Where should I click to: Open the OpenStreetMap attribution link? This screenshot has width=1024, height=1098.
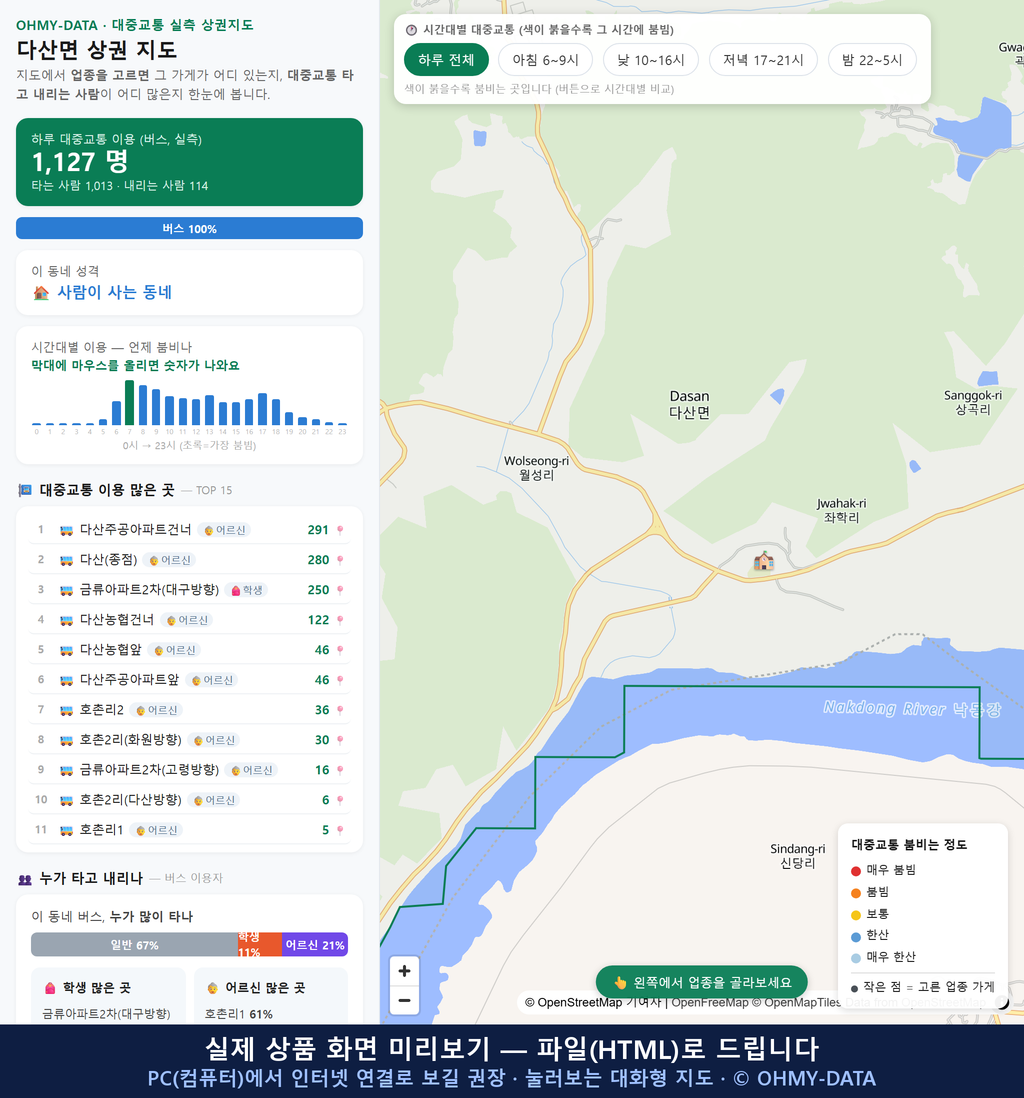(573, 1003)
